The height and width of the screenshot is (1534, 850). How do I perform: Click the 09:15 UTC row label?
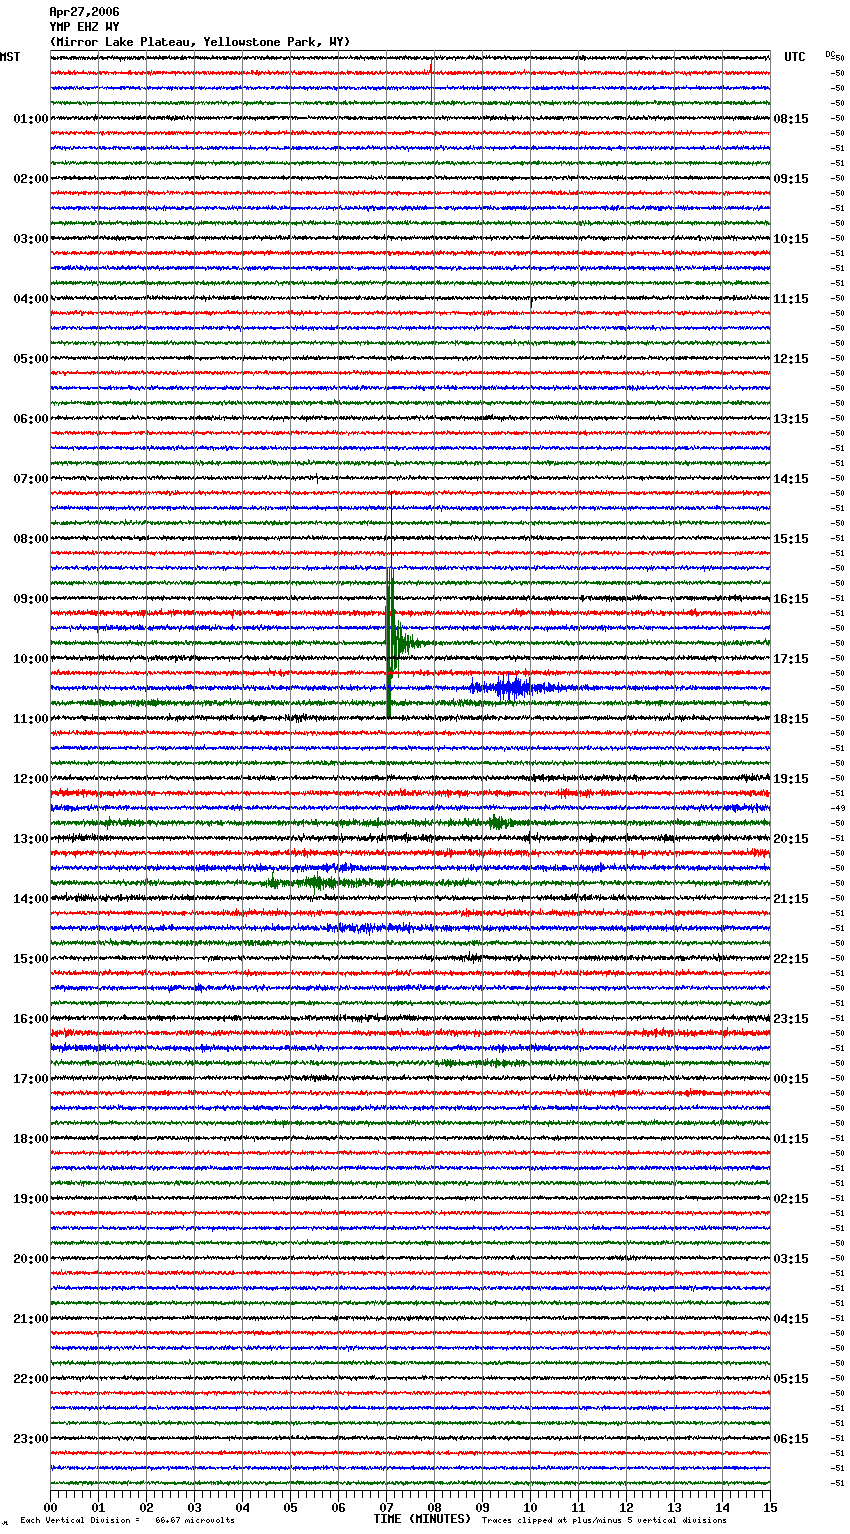[x=791, y=179]
